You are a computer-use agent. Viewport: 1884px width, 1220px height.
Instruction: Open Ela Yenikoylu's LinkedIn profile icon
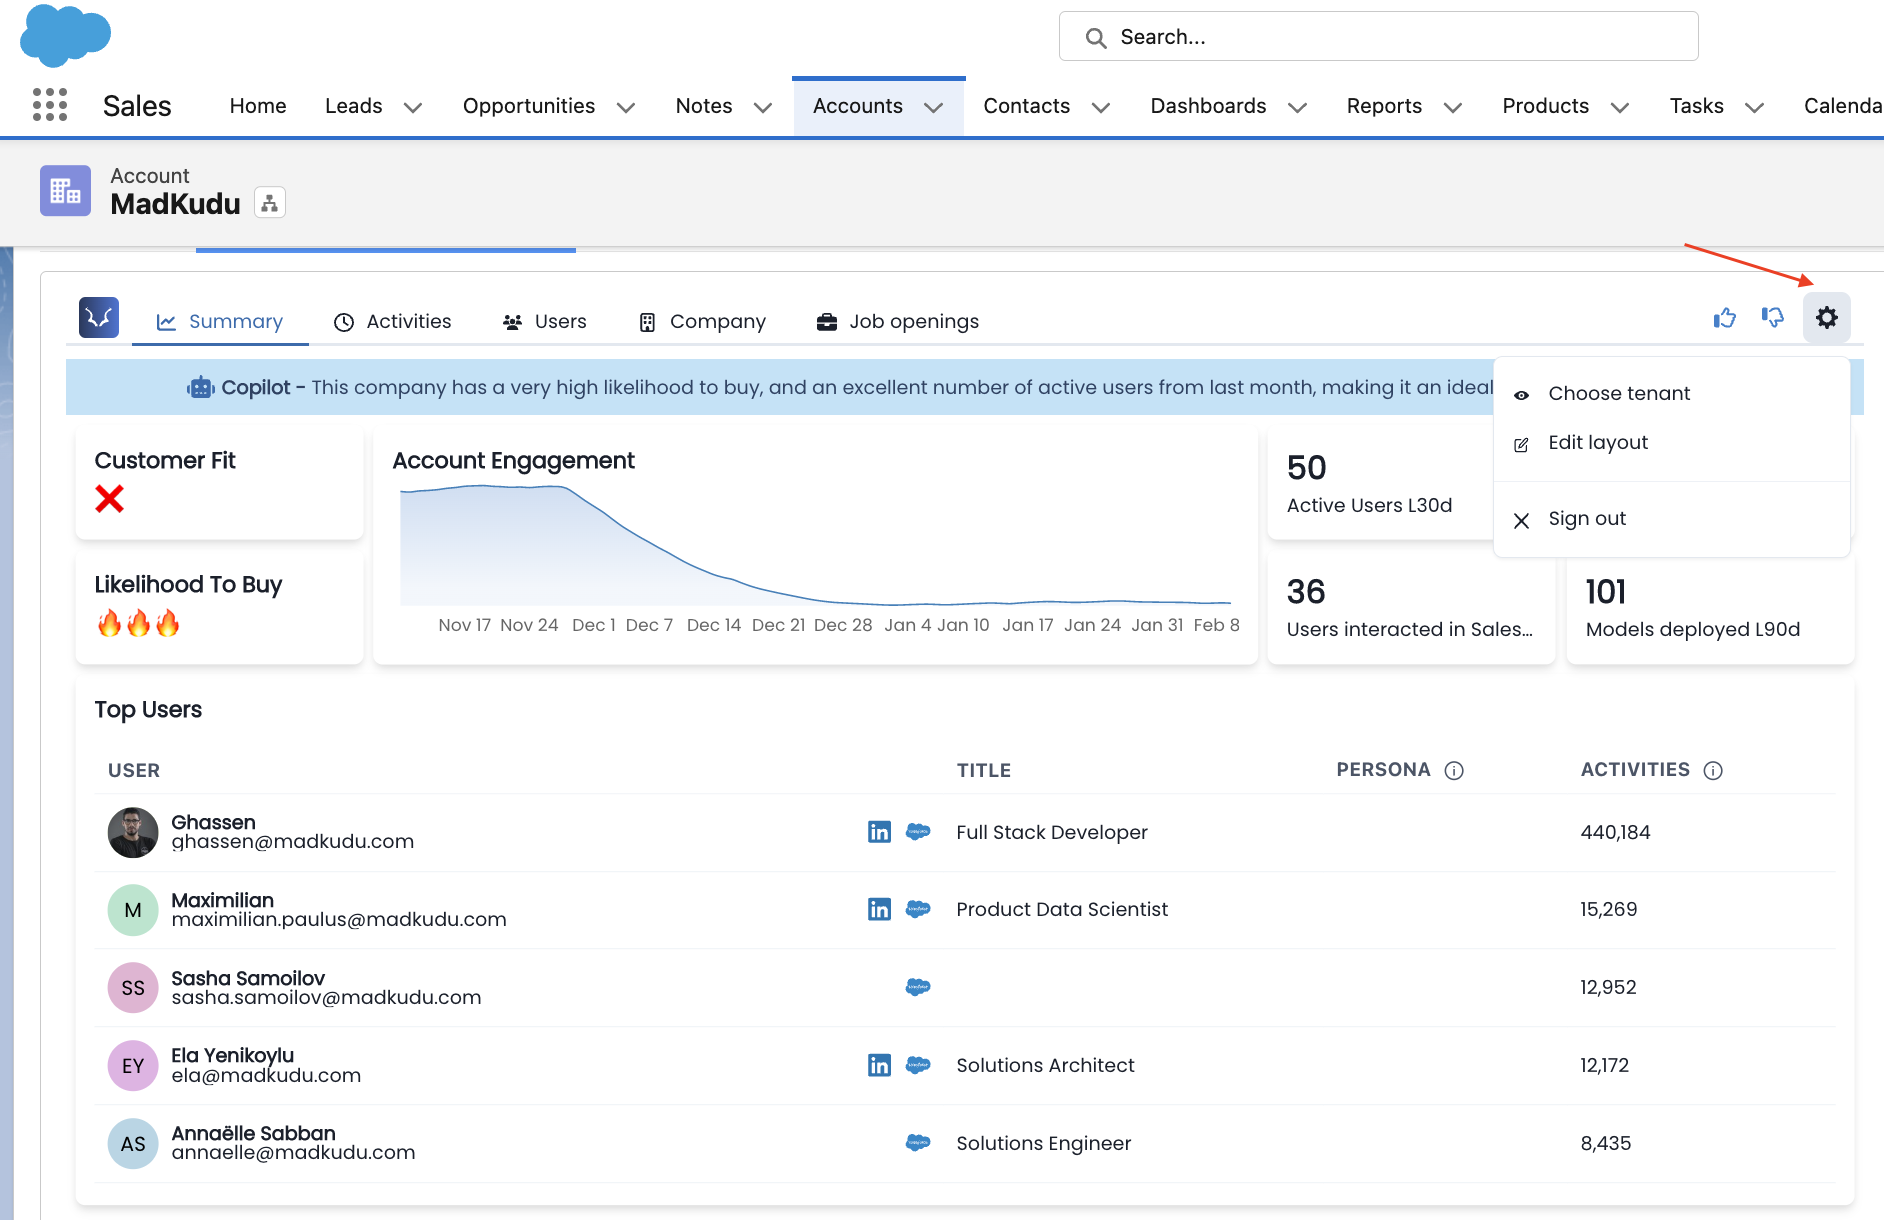pyautogui.click(x=879, y=1065)
